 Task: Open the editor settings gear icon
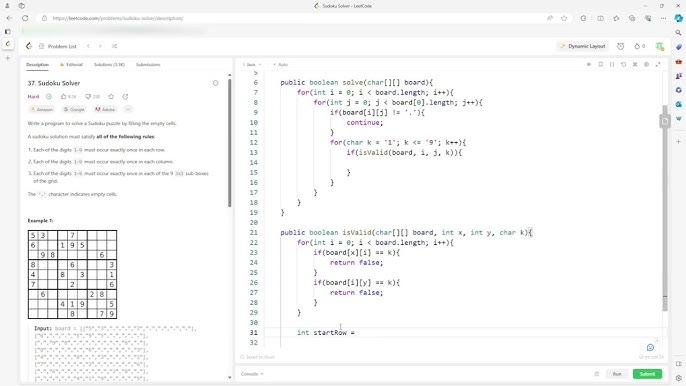click(x=646, y=64)
